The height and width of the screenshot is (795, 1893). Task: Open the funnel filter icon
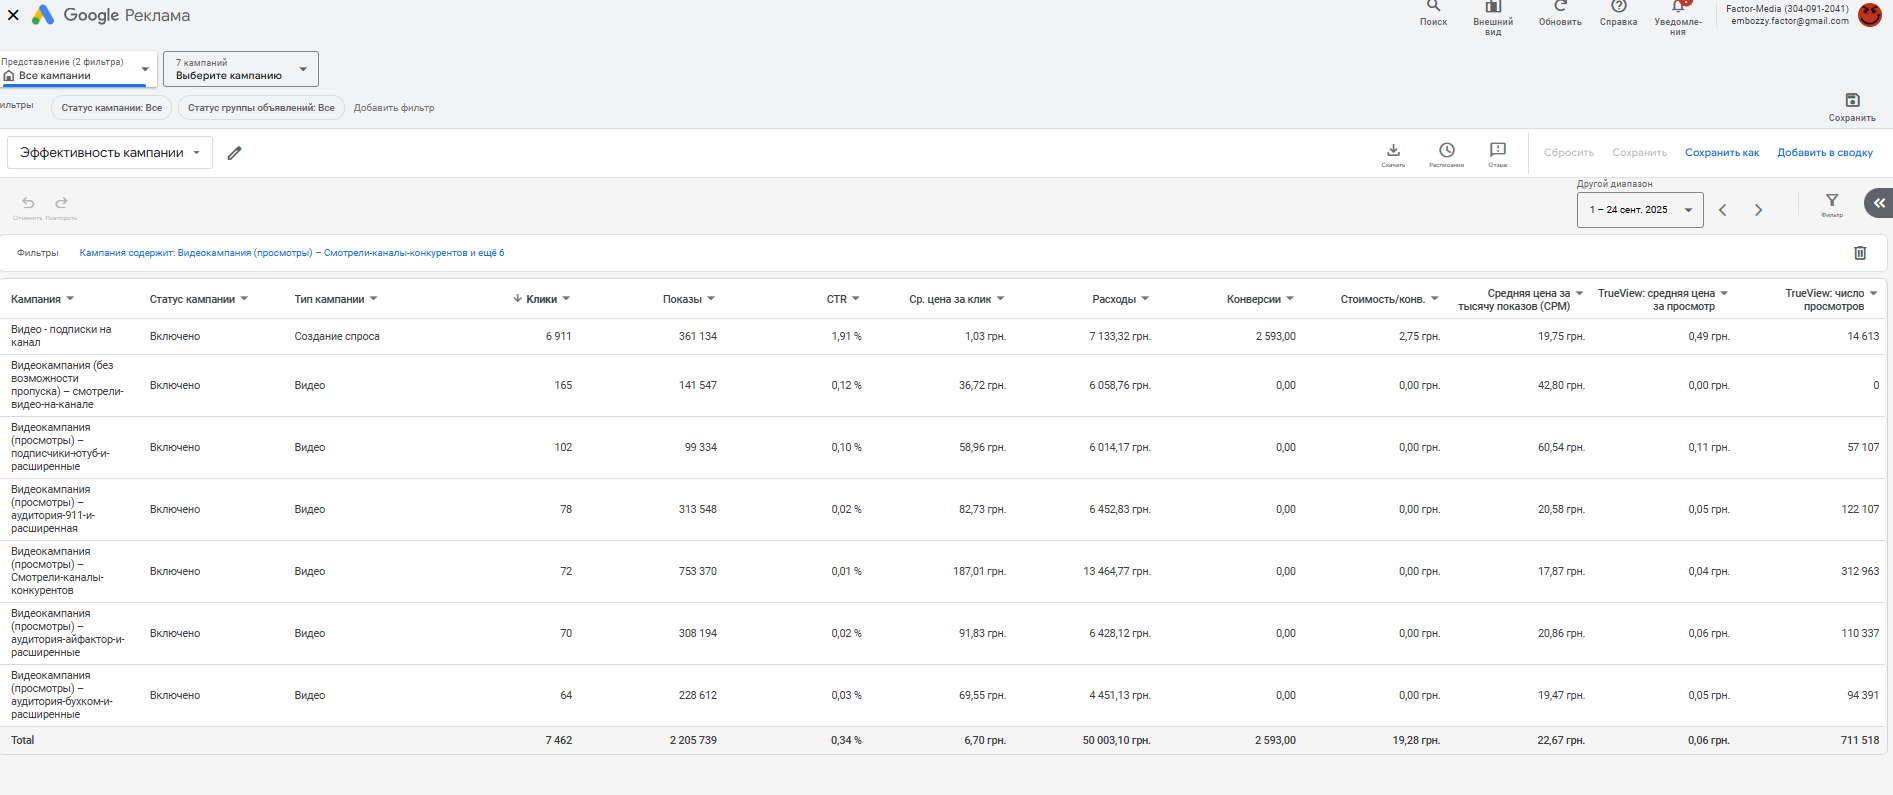1832,201
